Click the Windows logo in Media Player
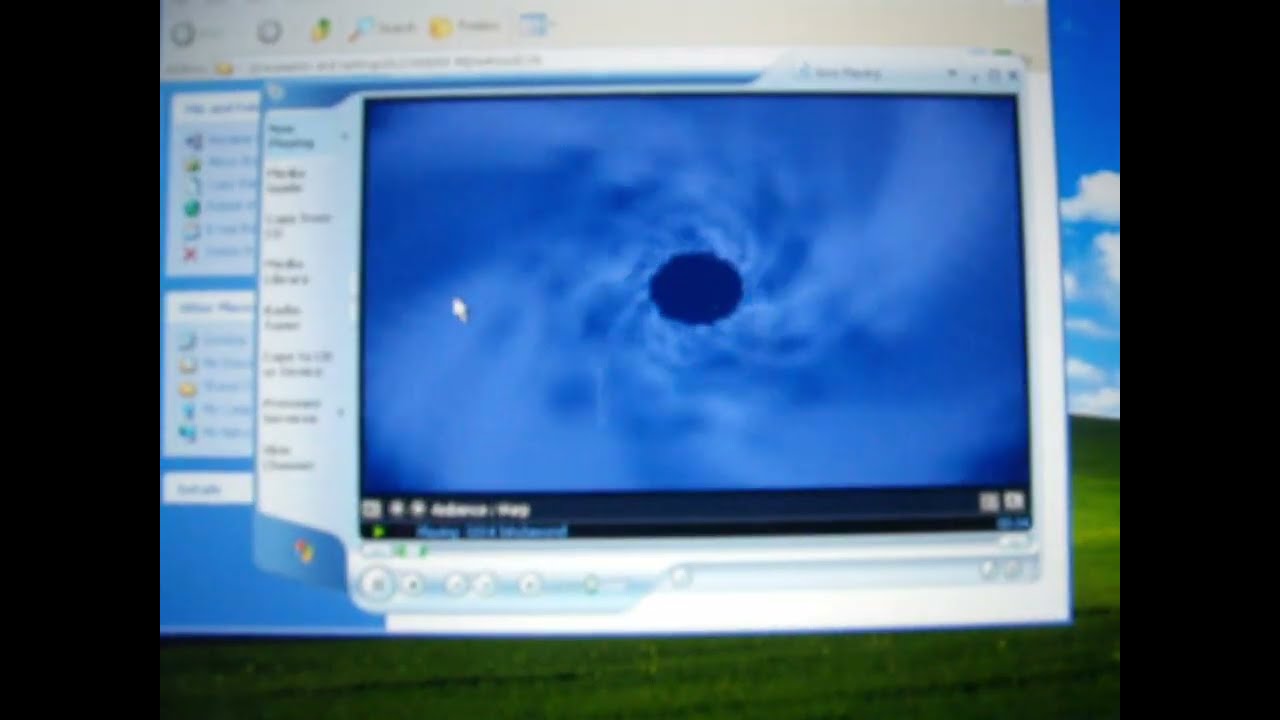Screen dimensions: 1280x720 click(304, 550)
